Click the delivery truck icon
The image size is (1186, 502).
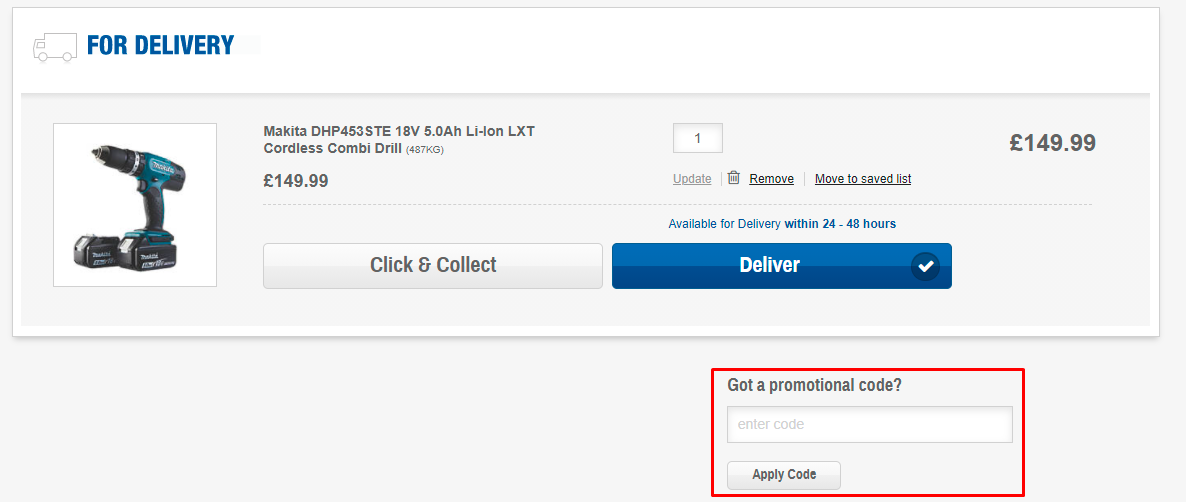pyautogui.click(x=54, y=47)
